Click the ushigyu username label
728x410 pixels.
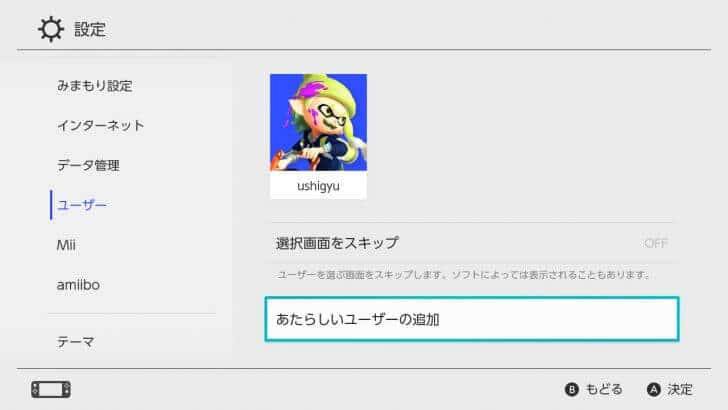click(318, 186)
